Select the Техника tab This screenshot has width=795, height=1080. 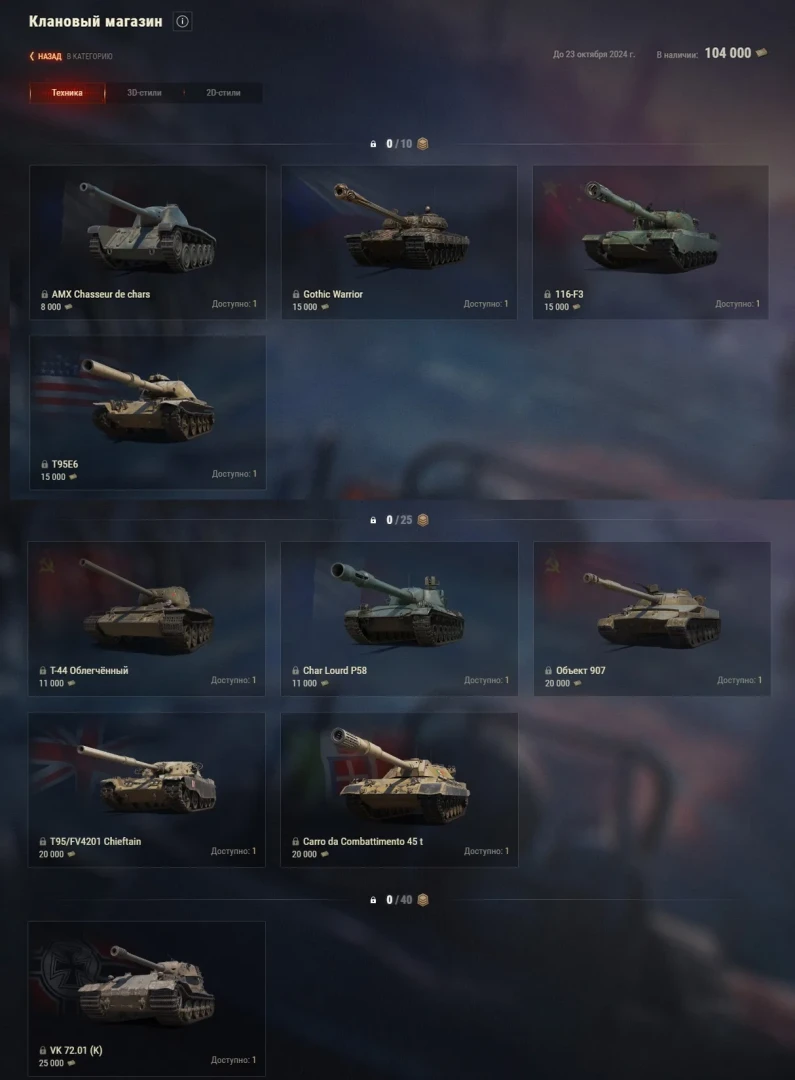tap(67, 93)
